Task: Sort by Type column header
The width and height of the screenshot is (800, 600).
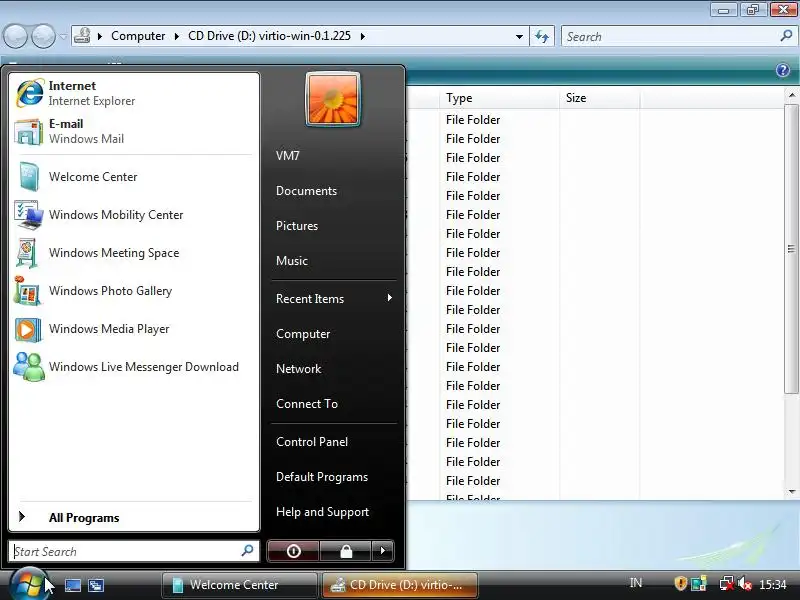Action: coord(499,98)
